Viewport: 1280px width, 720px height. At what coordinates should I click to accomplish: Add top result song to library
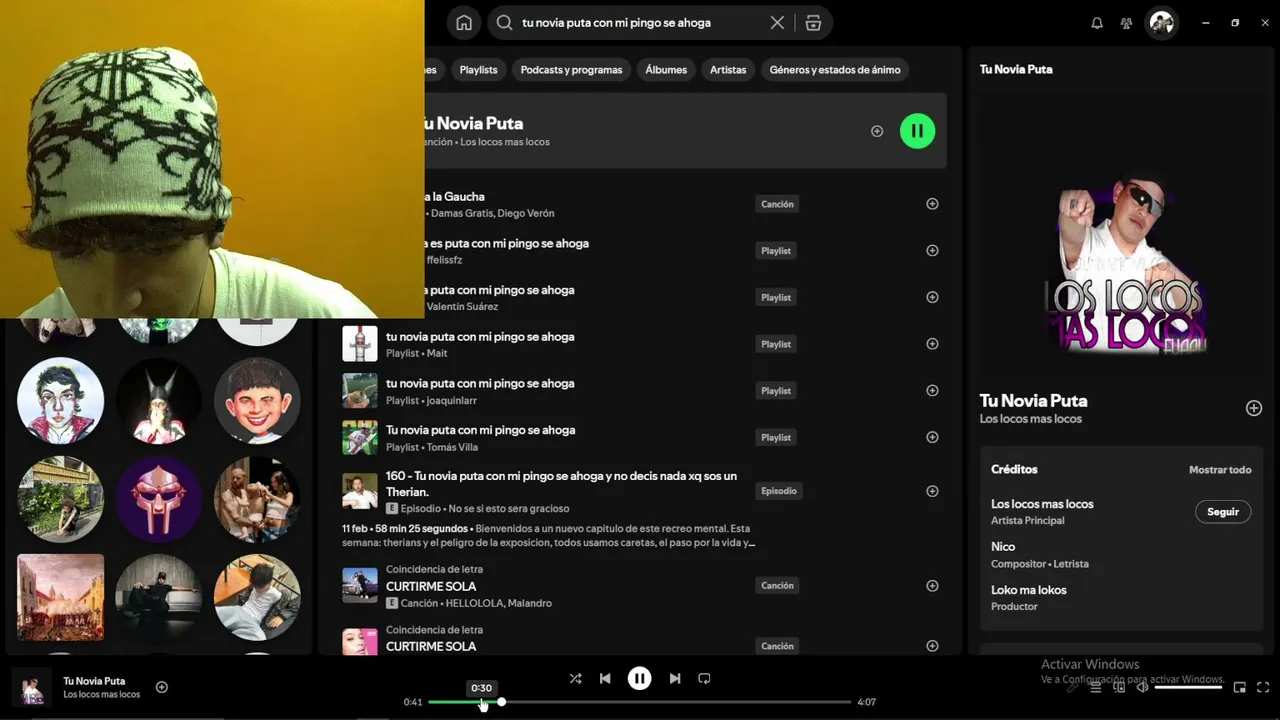tap(877, 131)
